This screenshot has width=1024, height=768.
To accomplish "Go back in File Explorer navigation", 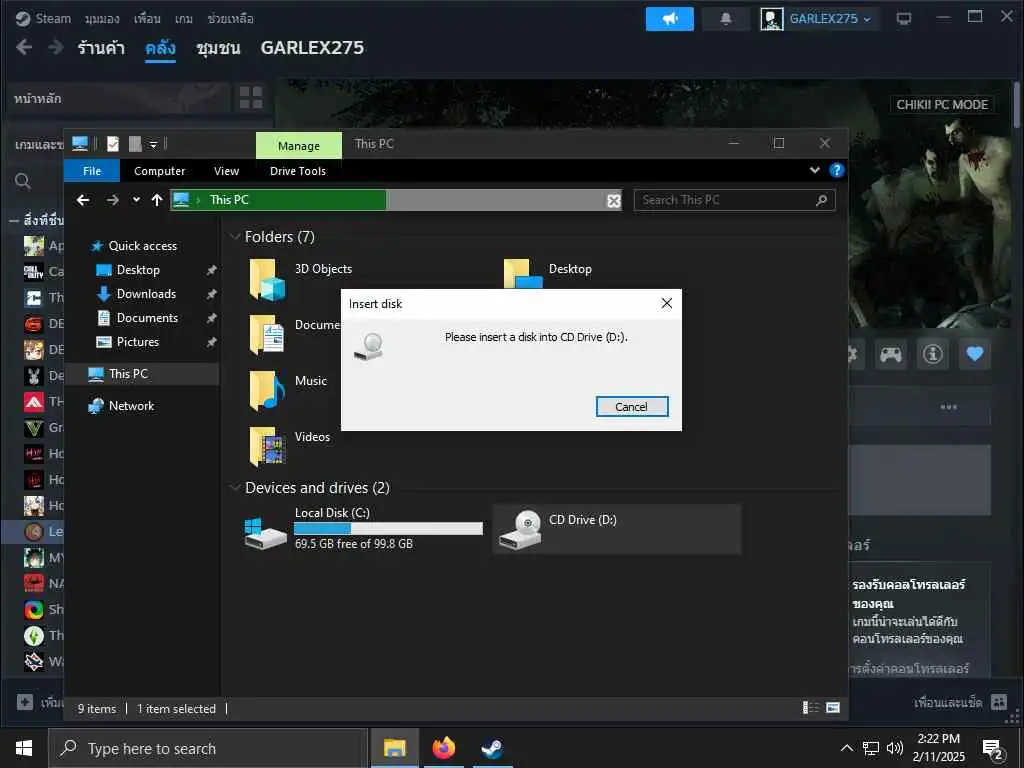I will [83, 200].
